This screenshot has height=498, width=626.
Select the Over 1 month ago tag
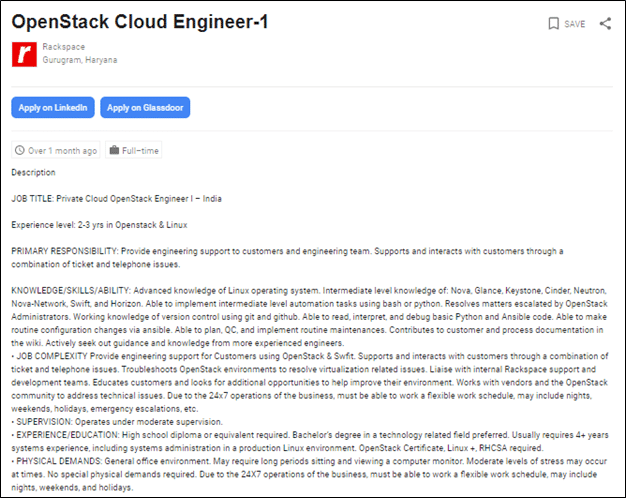coord(55,150)
